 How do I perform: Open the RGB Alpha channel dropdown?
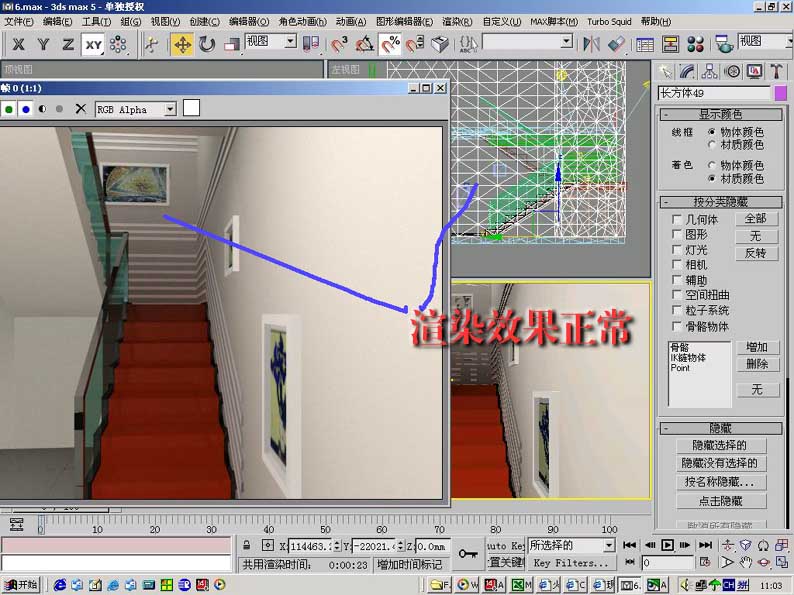[x=170, y=109]
